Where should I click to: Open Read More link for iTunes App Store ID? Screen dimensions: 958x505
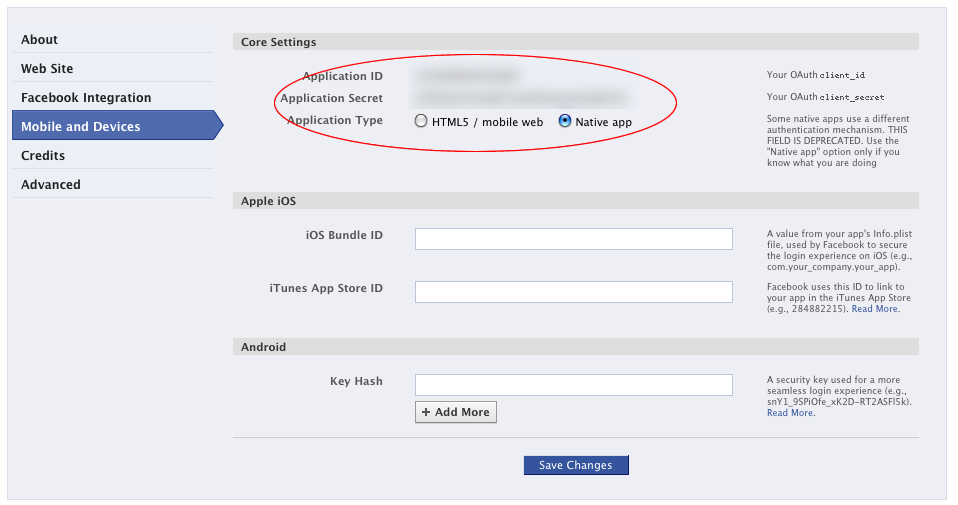tap(874, 309)
